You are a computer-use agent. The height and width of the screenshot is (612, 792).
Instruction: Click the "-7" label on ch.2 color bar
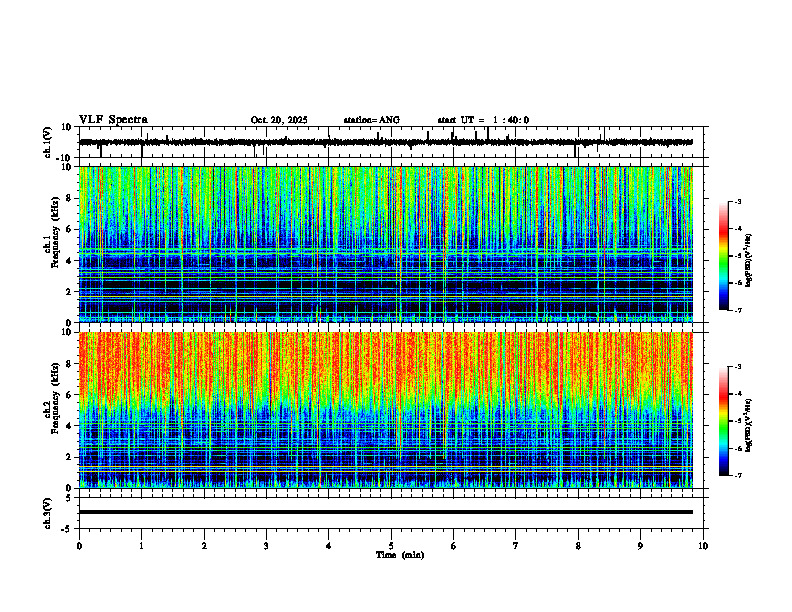737,475
